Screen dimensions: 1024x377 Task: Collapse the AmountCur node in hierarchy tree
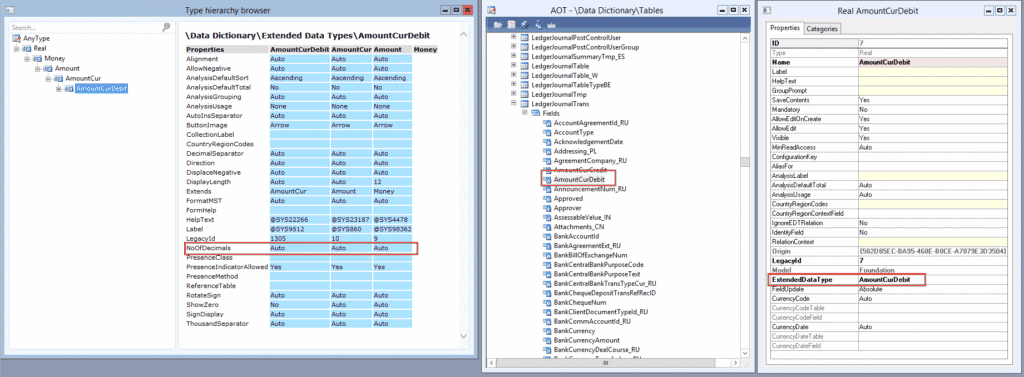[x=49, y=78]
